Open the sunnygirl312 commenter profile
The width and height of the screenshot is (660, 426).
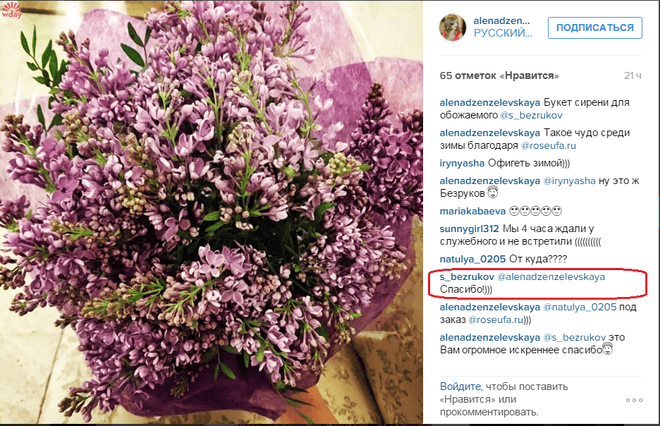(469, 229)
